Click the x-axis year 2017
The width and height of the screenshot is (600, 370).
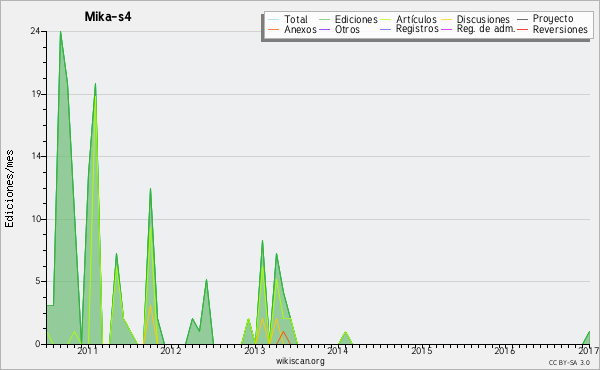[x=589, y=350]
